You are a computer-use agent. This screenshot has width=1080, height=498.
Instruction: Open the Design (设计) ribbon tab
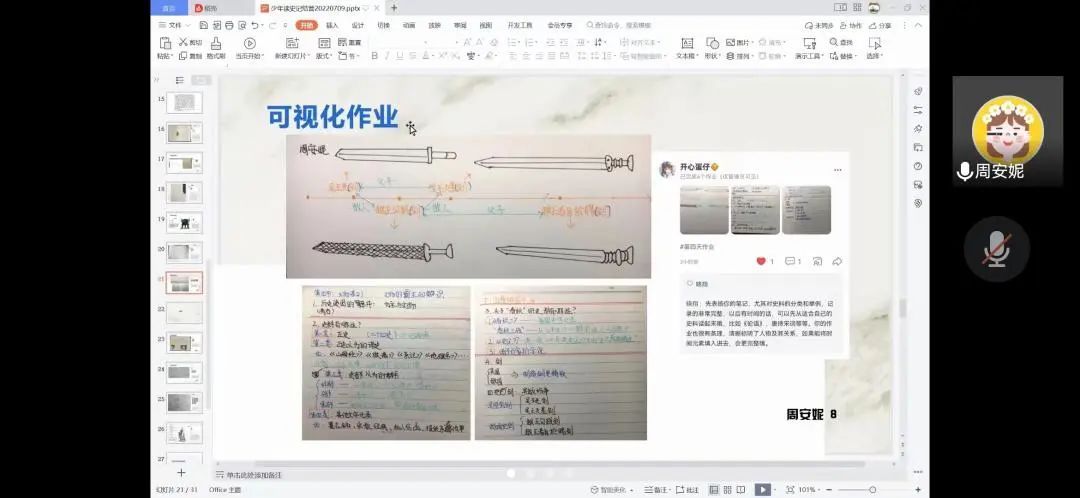pyautogui.click(x=357, y=25)
